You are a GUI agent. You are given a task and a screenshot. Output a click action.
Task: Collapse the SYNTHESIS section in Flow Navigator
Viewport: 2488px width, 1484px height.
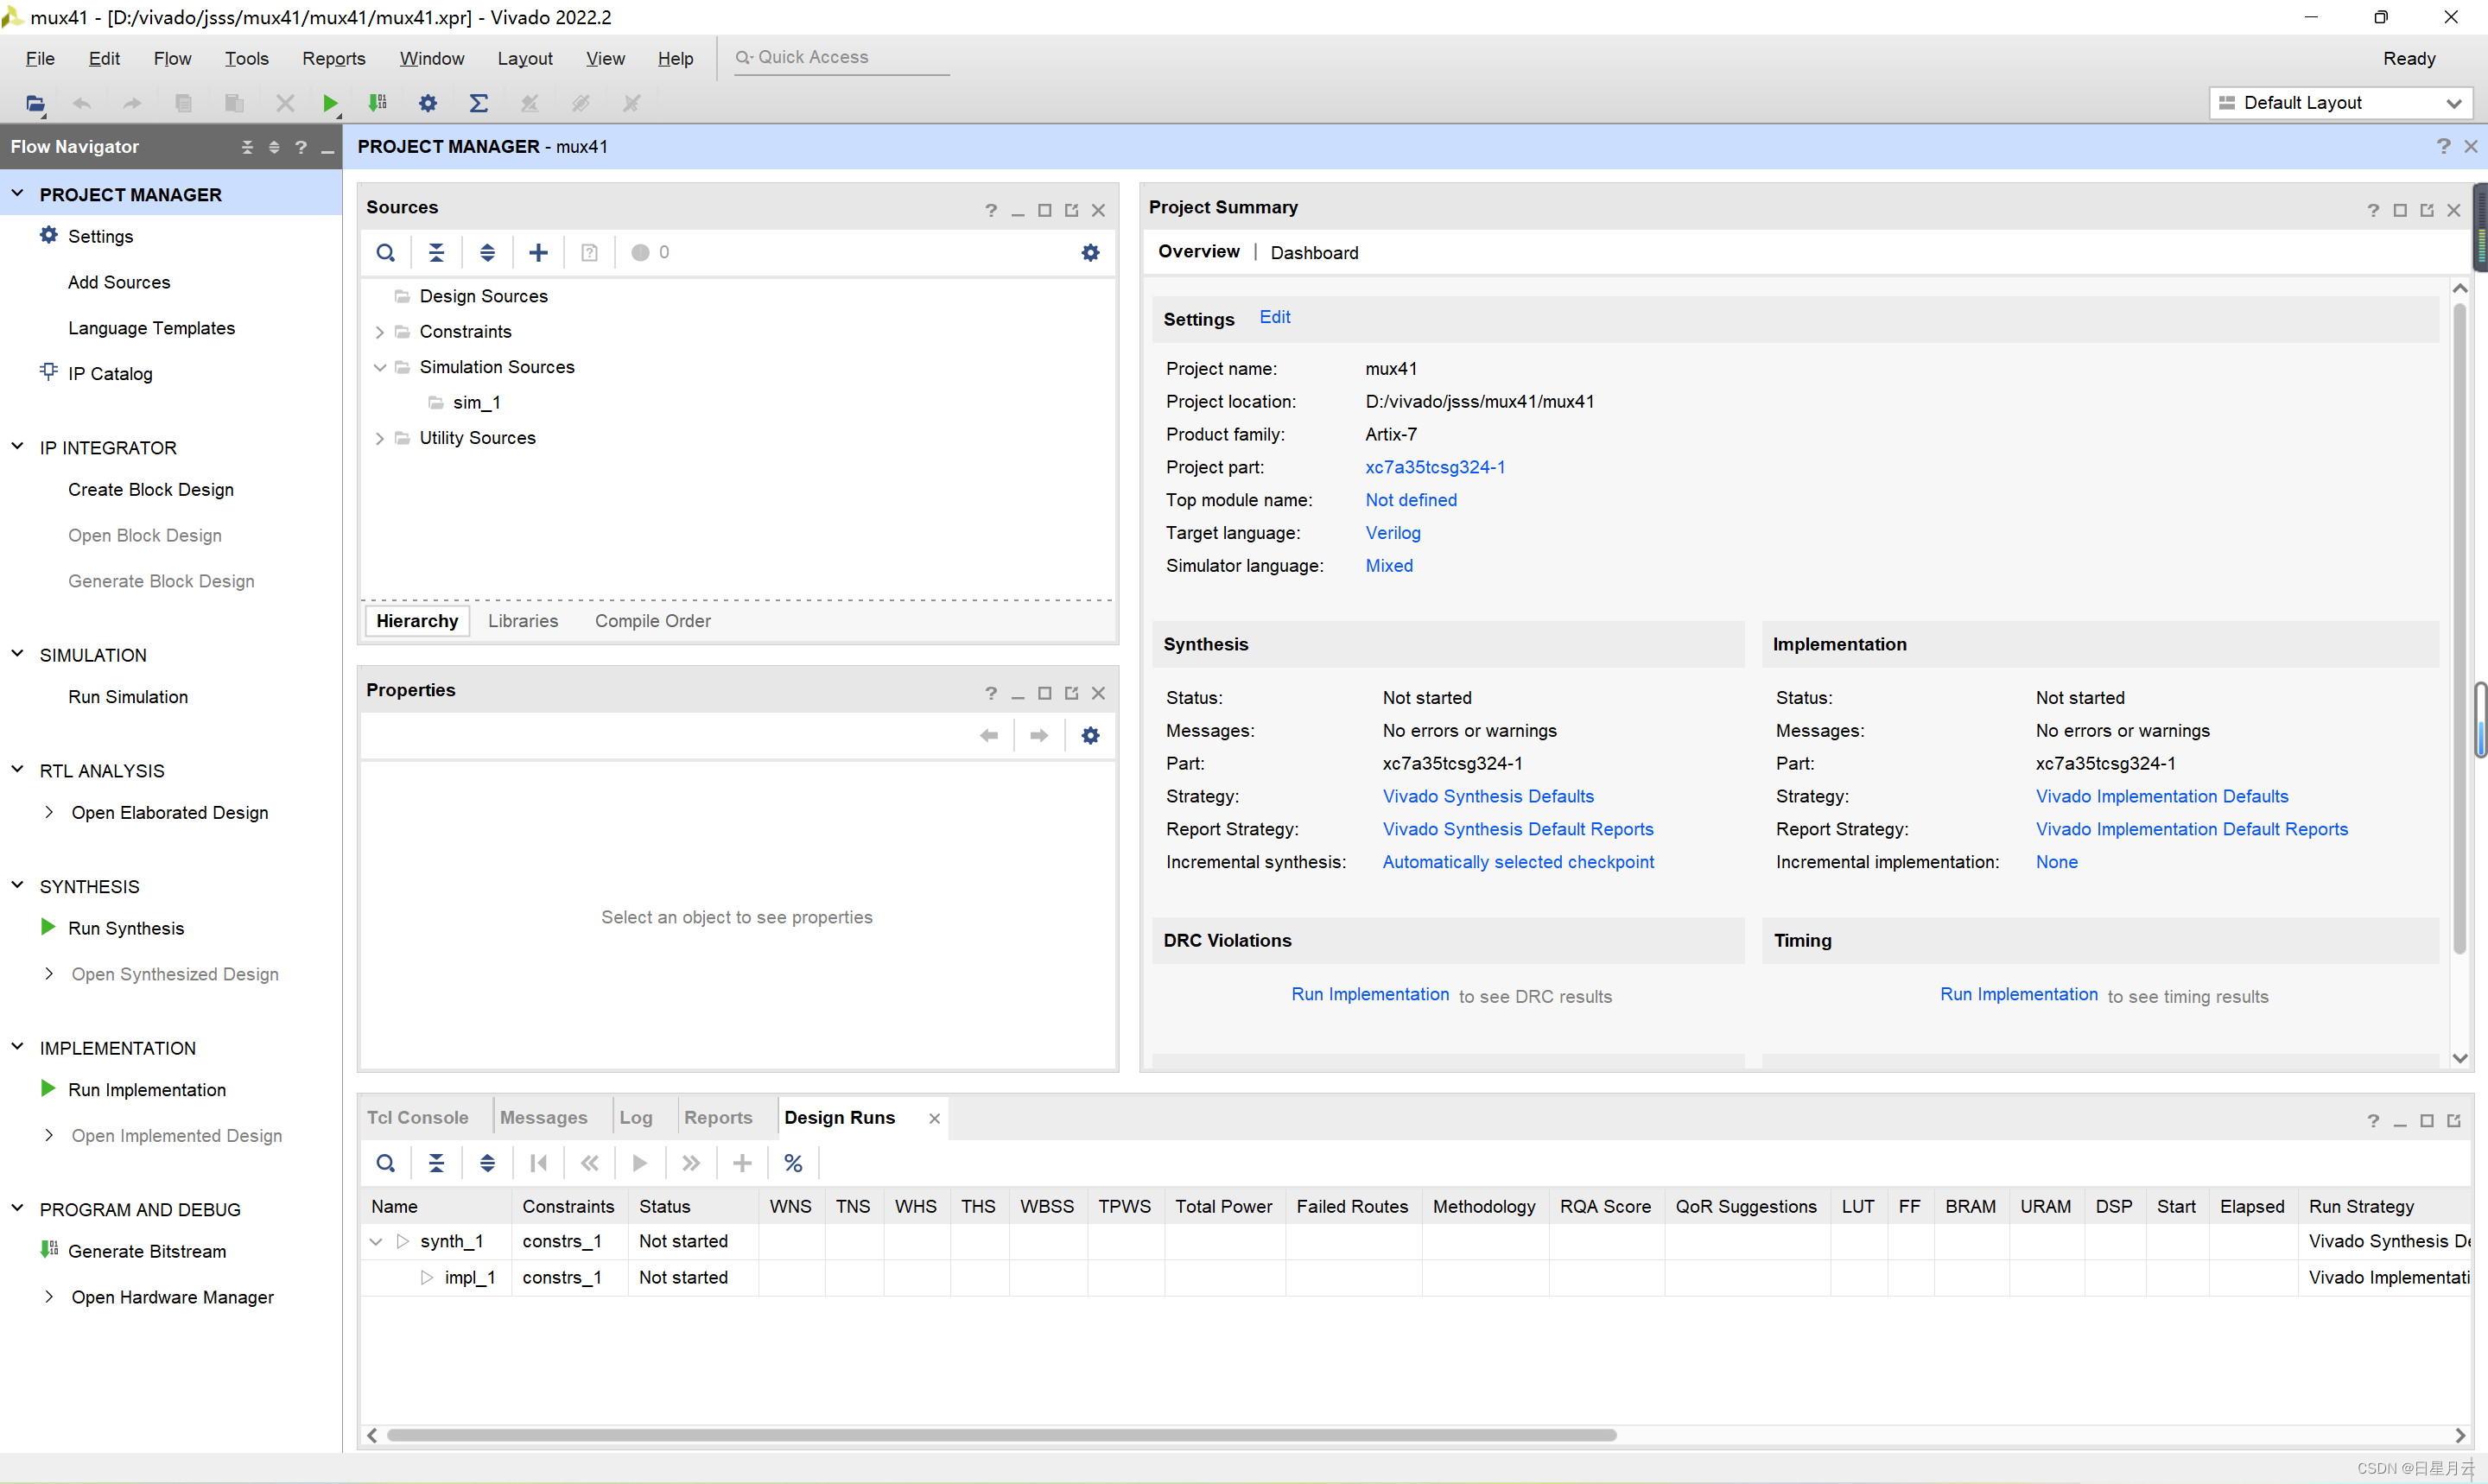(x=17, y=886)
